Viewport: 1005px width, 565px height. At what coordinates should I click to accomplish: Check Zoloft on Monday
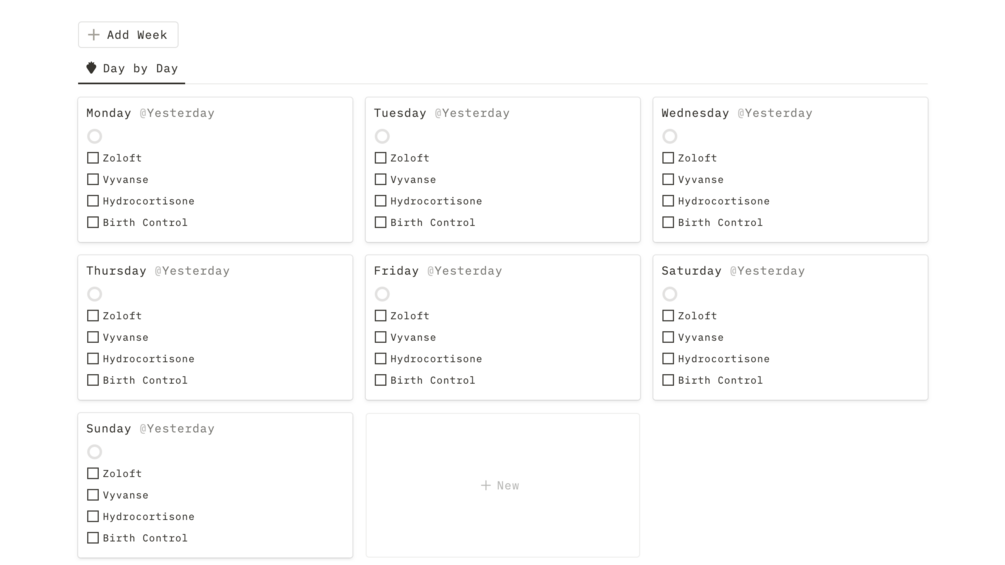tap(93, 158)
